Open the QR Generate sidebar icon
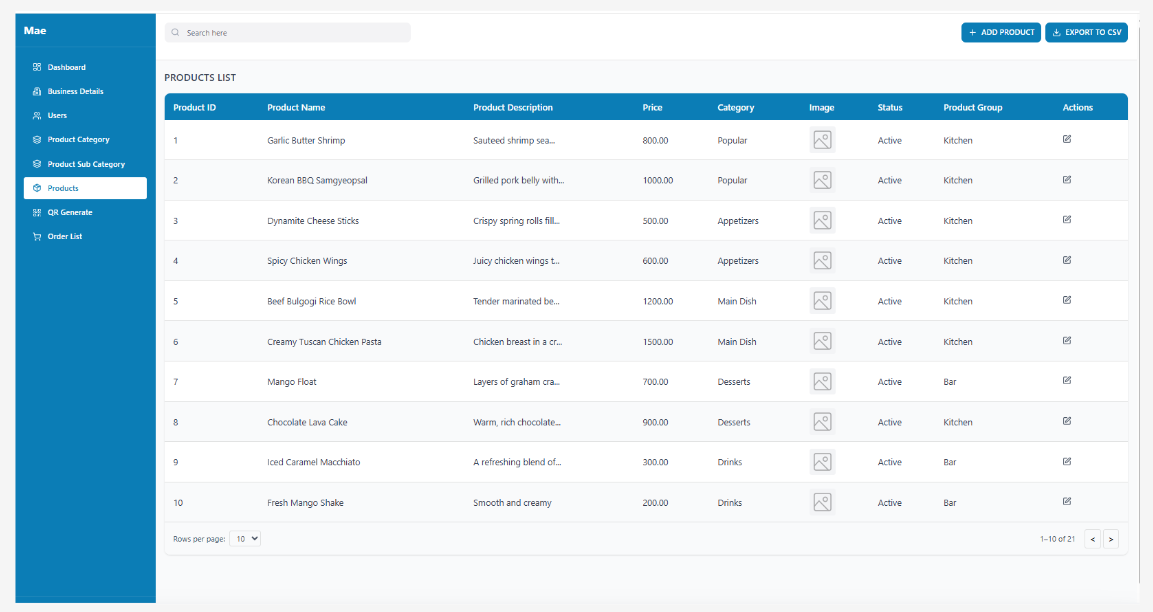1153x612 pixels. tap(38, 212)
